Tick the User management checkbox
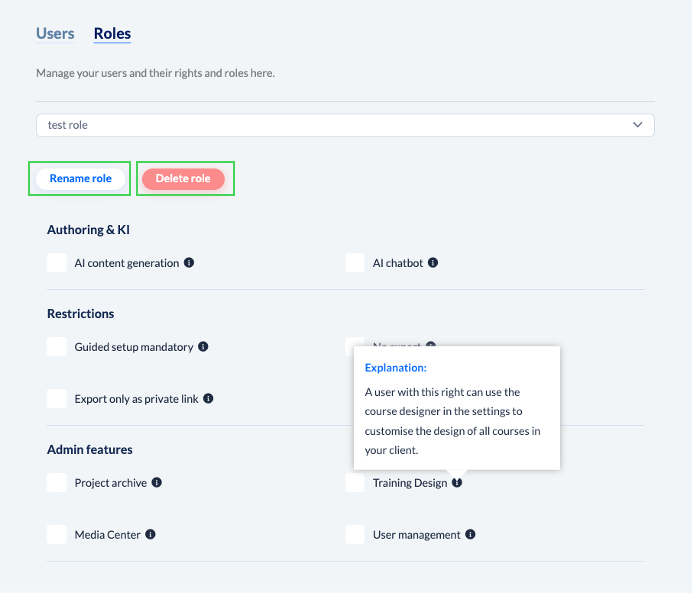Viewport: 692px width, 593px height. [355, 534]
